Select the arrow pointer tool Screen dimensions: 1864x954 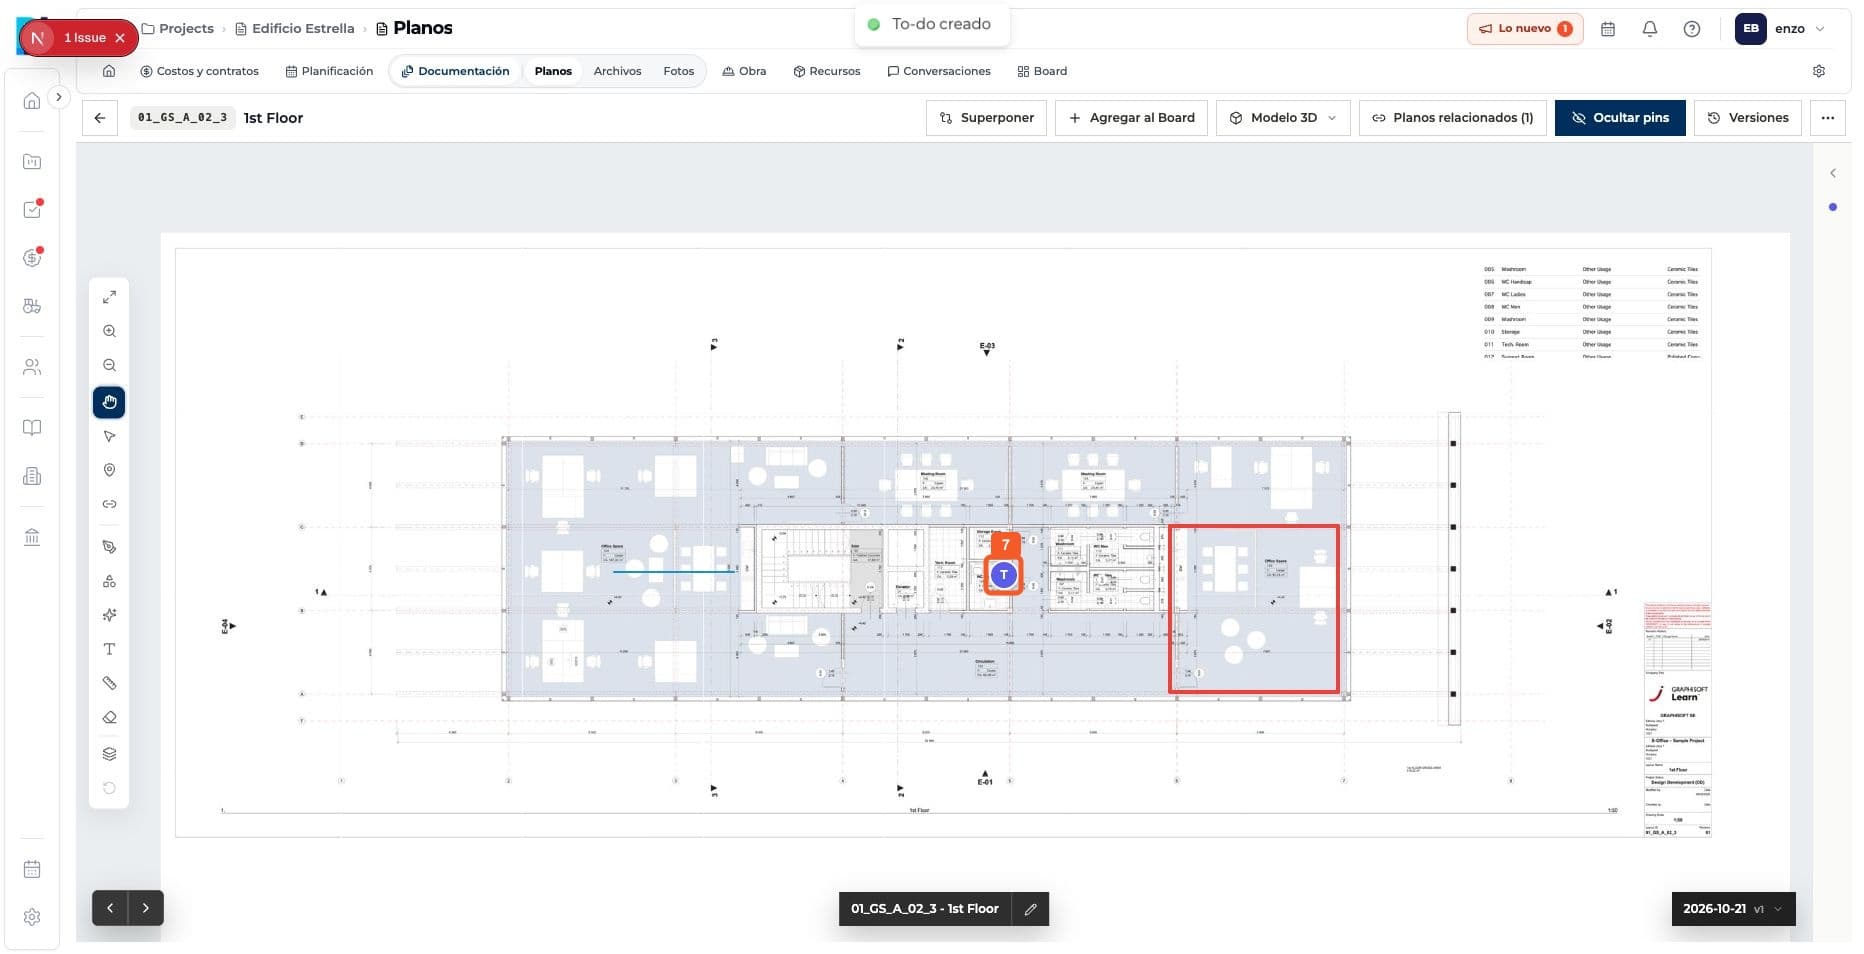[x=109, y=436]
